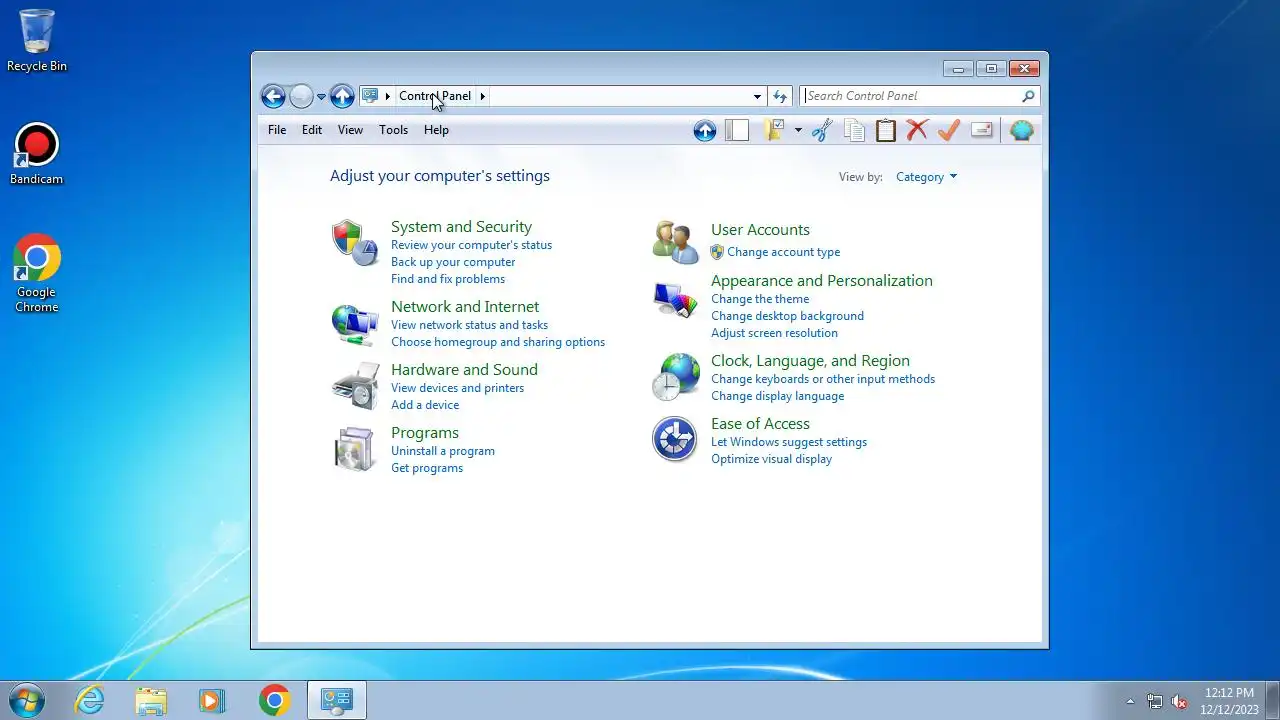Click Adjust screen resolution link

pyautogui.click(x=774, y=333)
